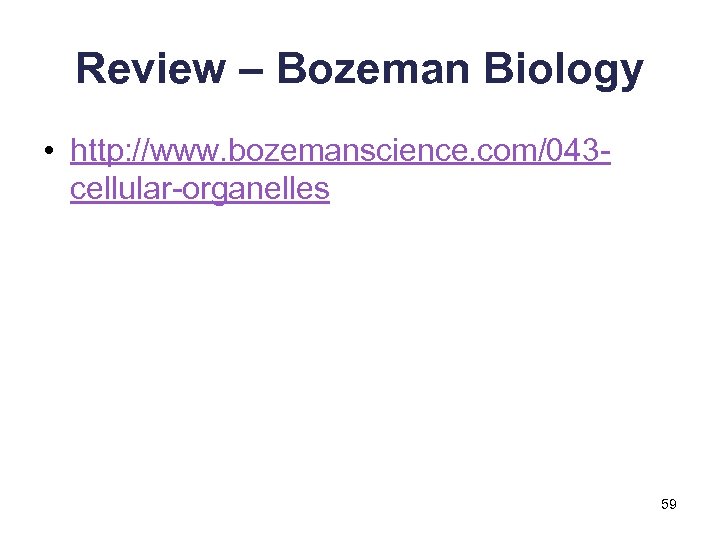The height and width of the screenshot is (540, 720).
Task: Click the "cellular-organelles" link line
Action: click(x=200, y=188)
